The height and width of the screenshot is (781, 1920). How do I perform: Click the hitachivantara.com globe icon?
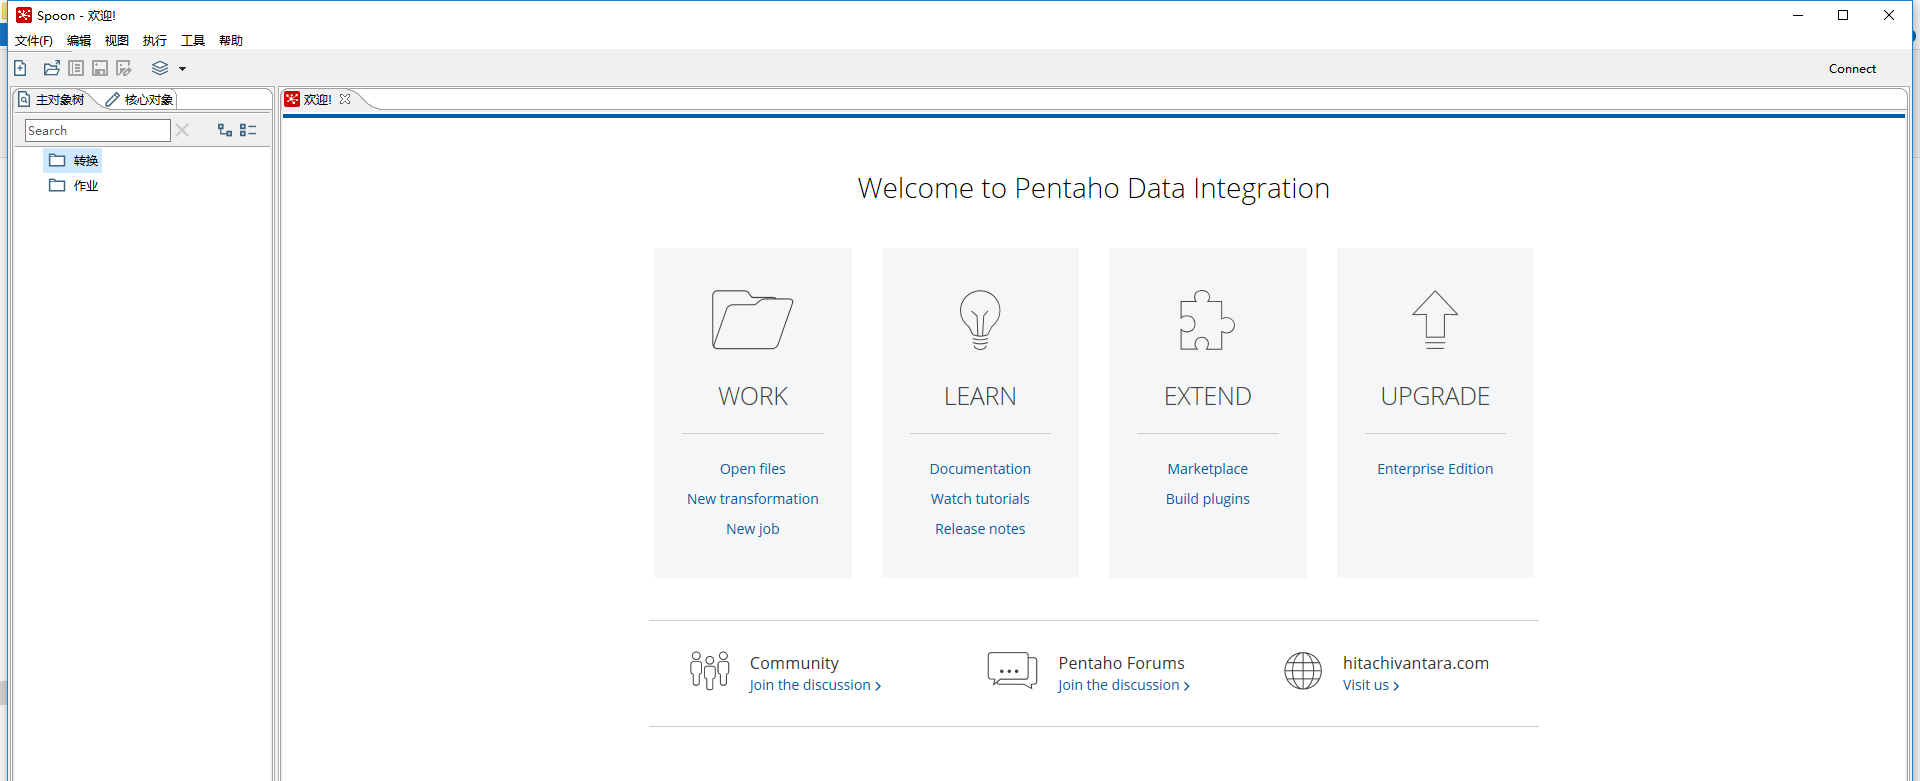(x=1303, y=671)
